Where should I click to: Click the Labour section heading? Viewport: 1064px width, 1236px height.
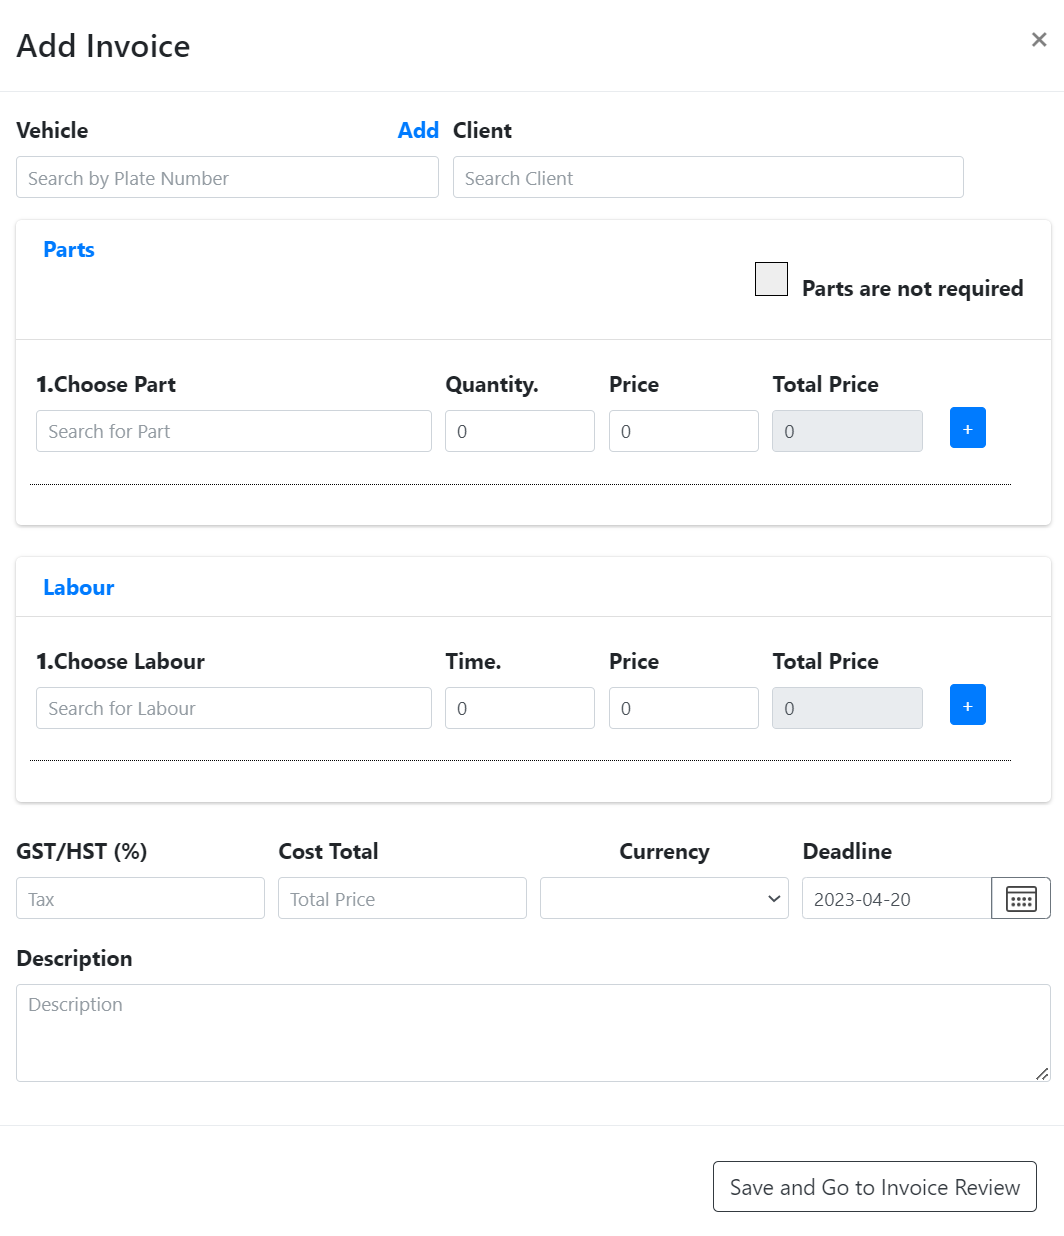78,587
